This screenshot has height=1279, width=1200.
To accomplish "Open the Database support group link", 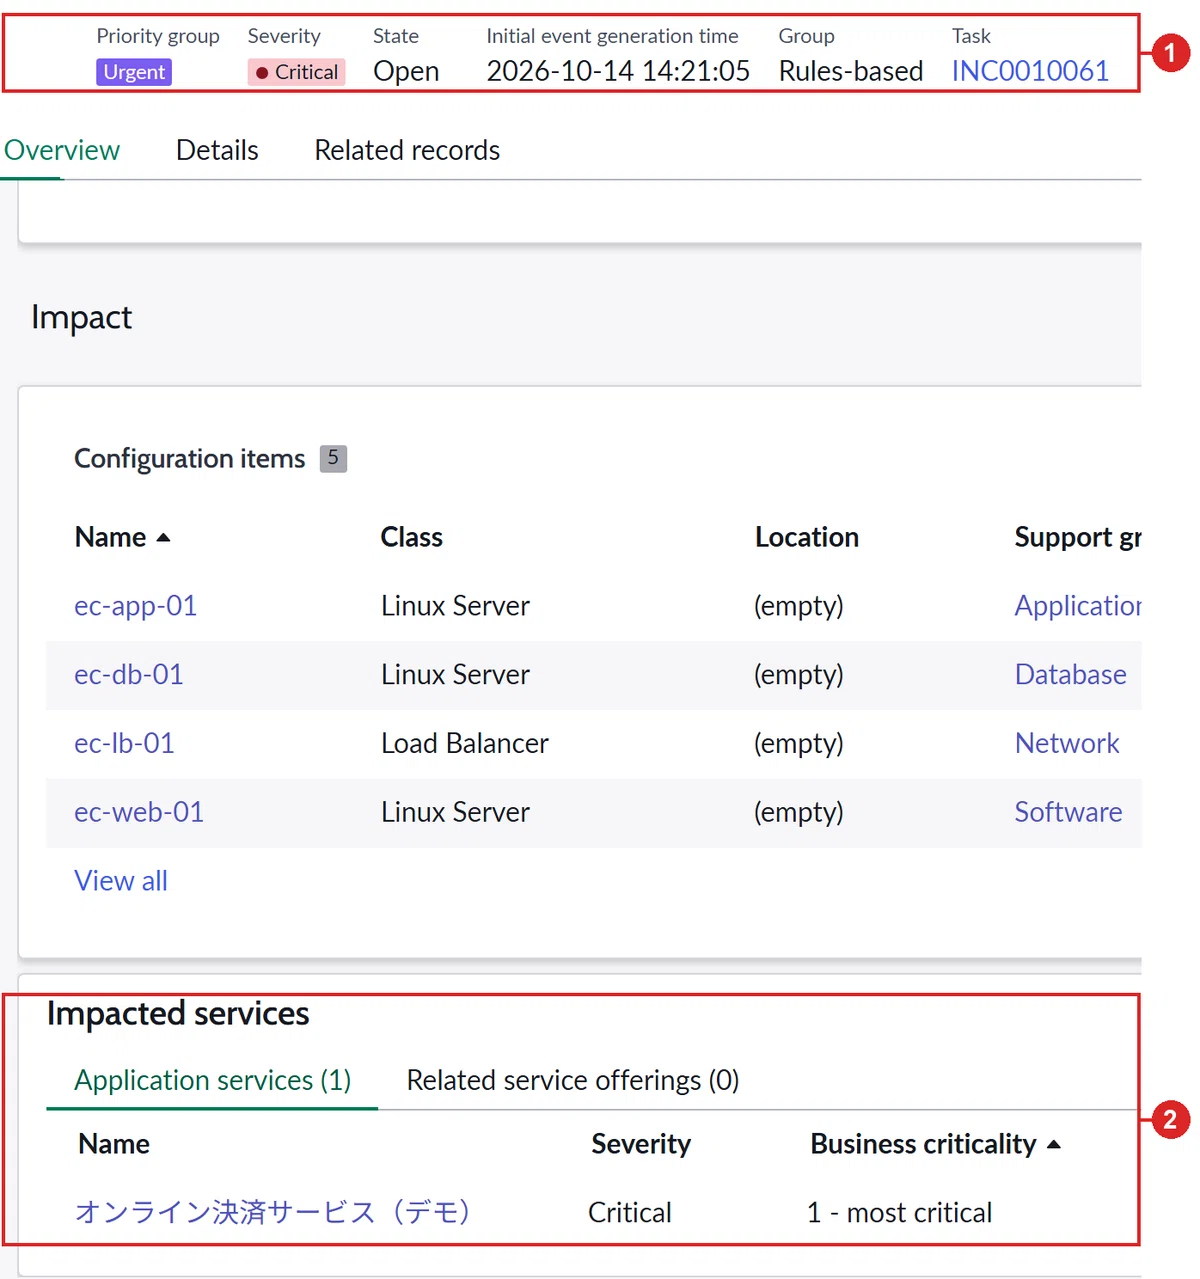I will 1070,675.
